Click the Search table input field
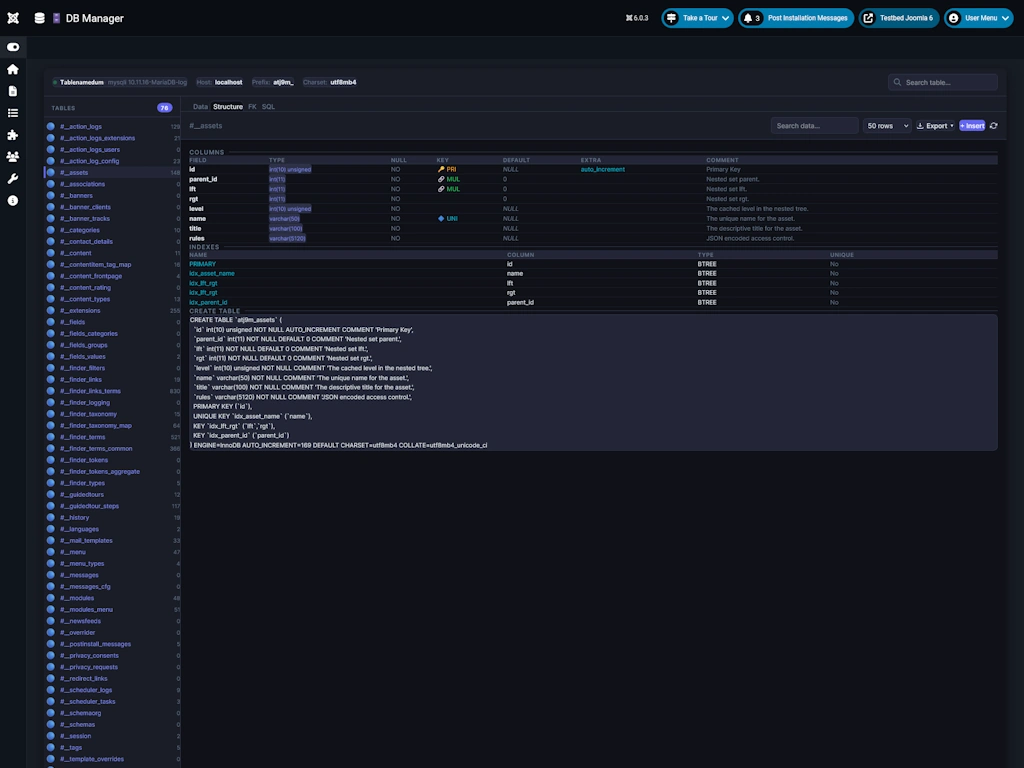Viewport: 1024px width, 768px height. click(942, 82)
